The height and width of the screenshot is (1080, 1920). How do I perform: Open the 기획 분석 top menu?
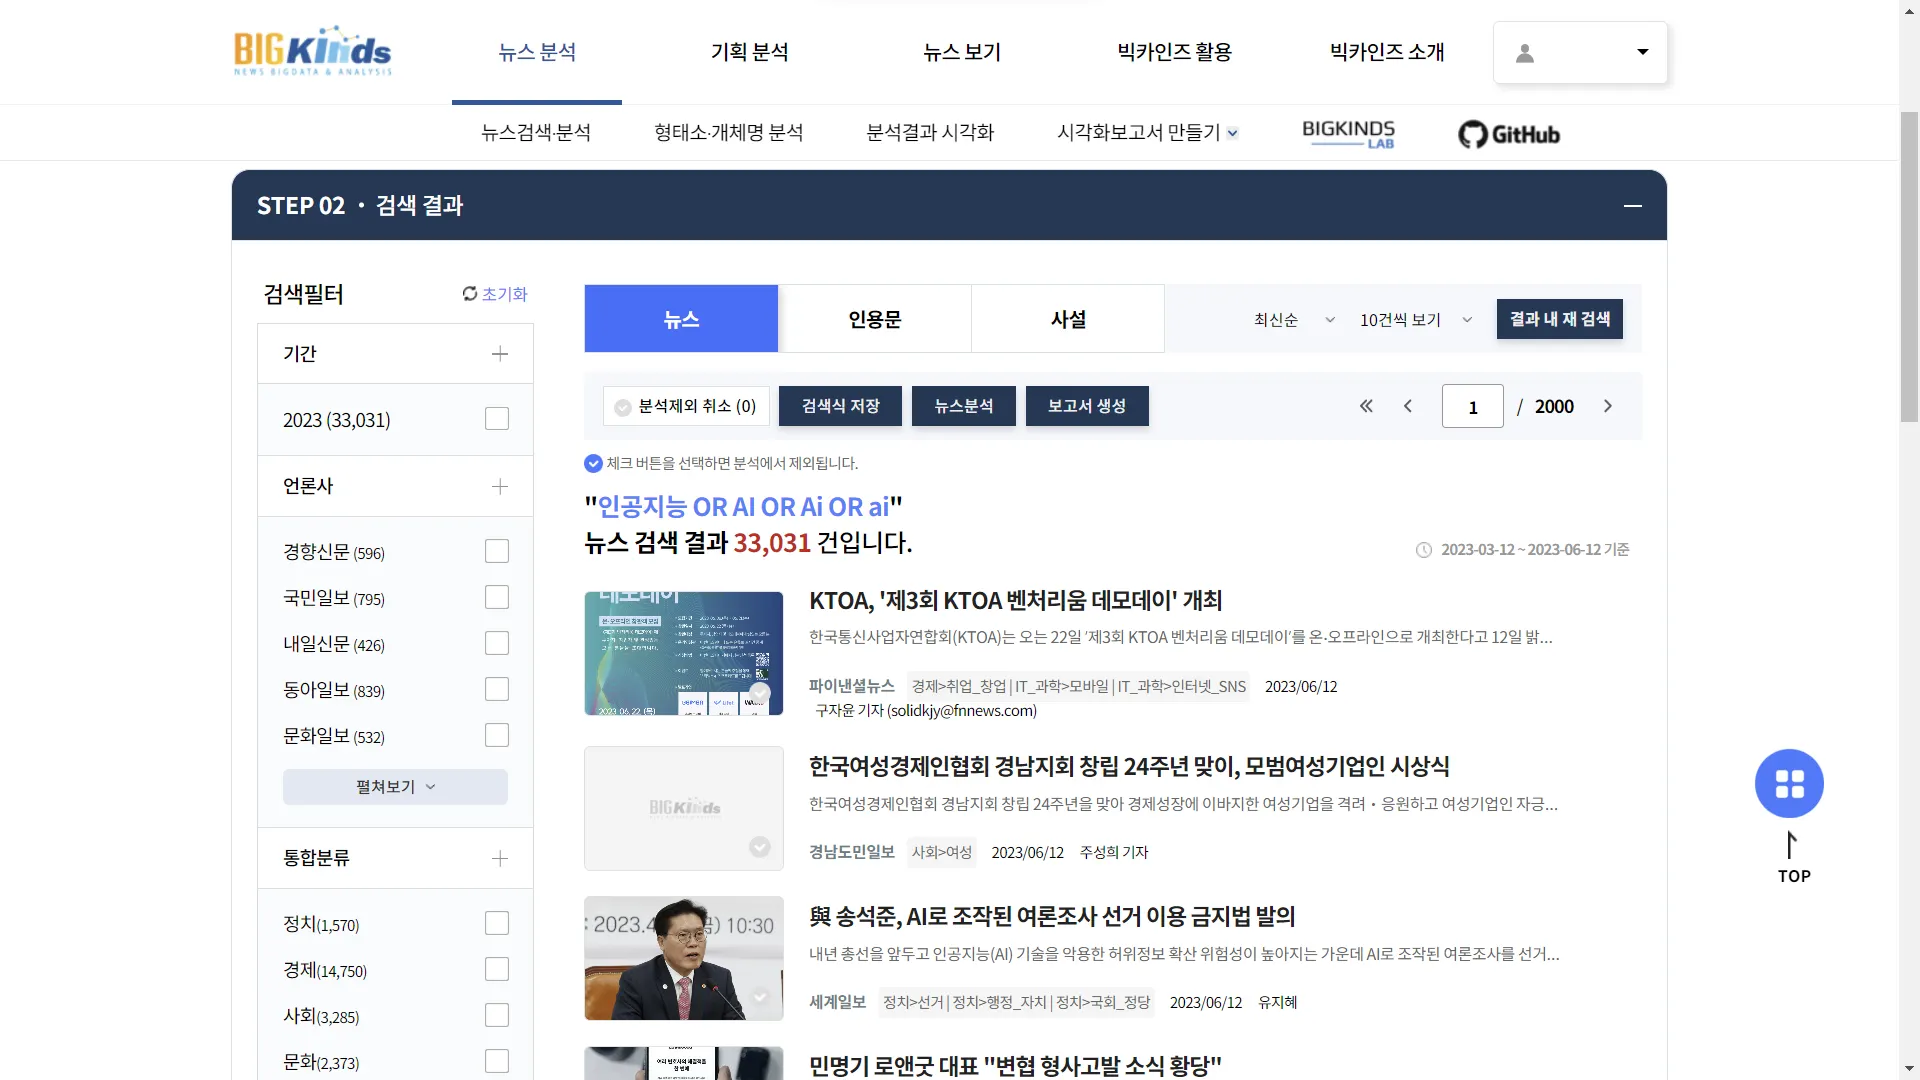point(749,52)
